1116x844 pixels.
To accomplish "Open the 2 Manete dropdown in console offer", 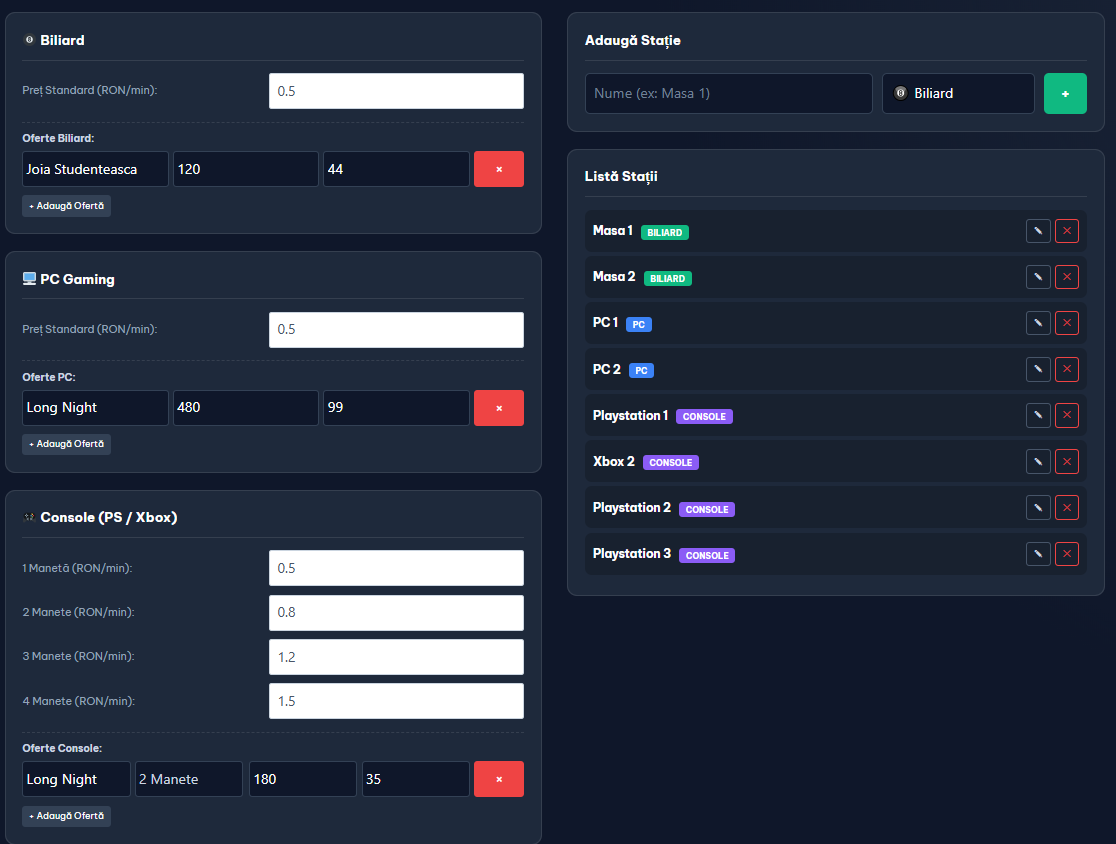I will pyautogui.click(x=189, y=779).
